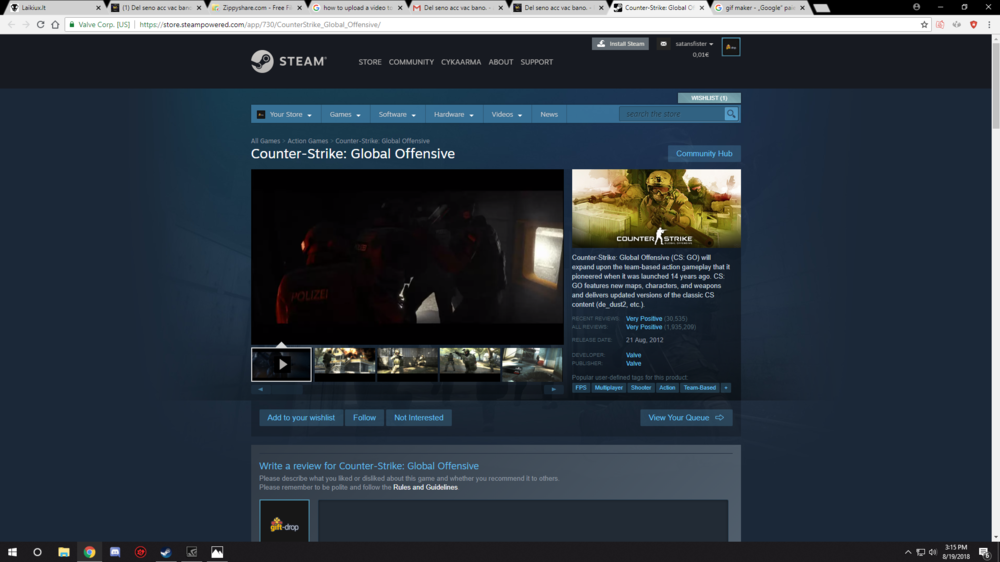
Task: Click the plus button to add tags
Action: [726, 387]
